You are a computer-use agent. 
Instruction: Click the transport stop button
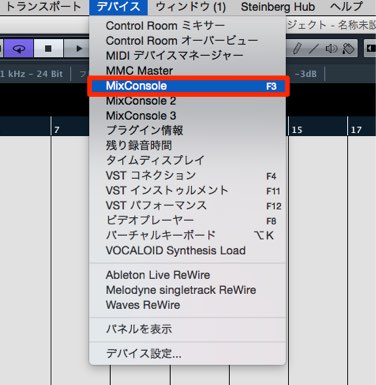click(48, 49)
